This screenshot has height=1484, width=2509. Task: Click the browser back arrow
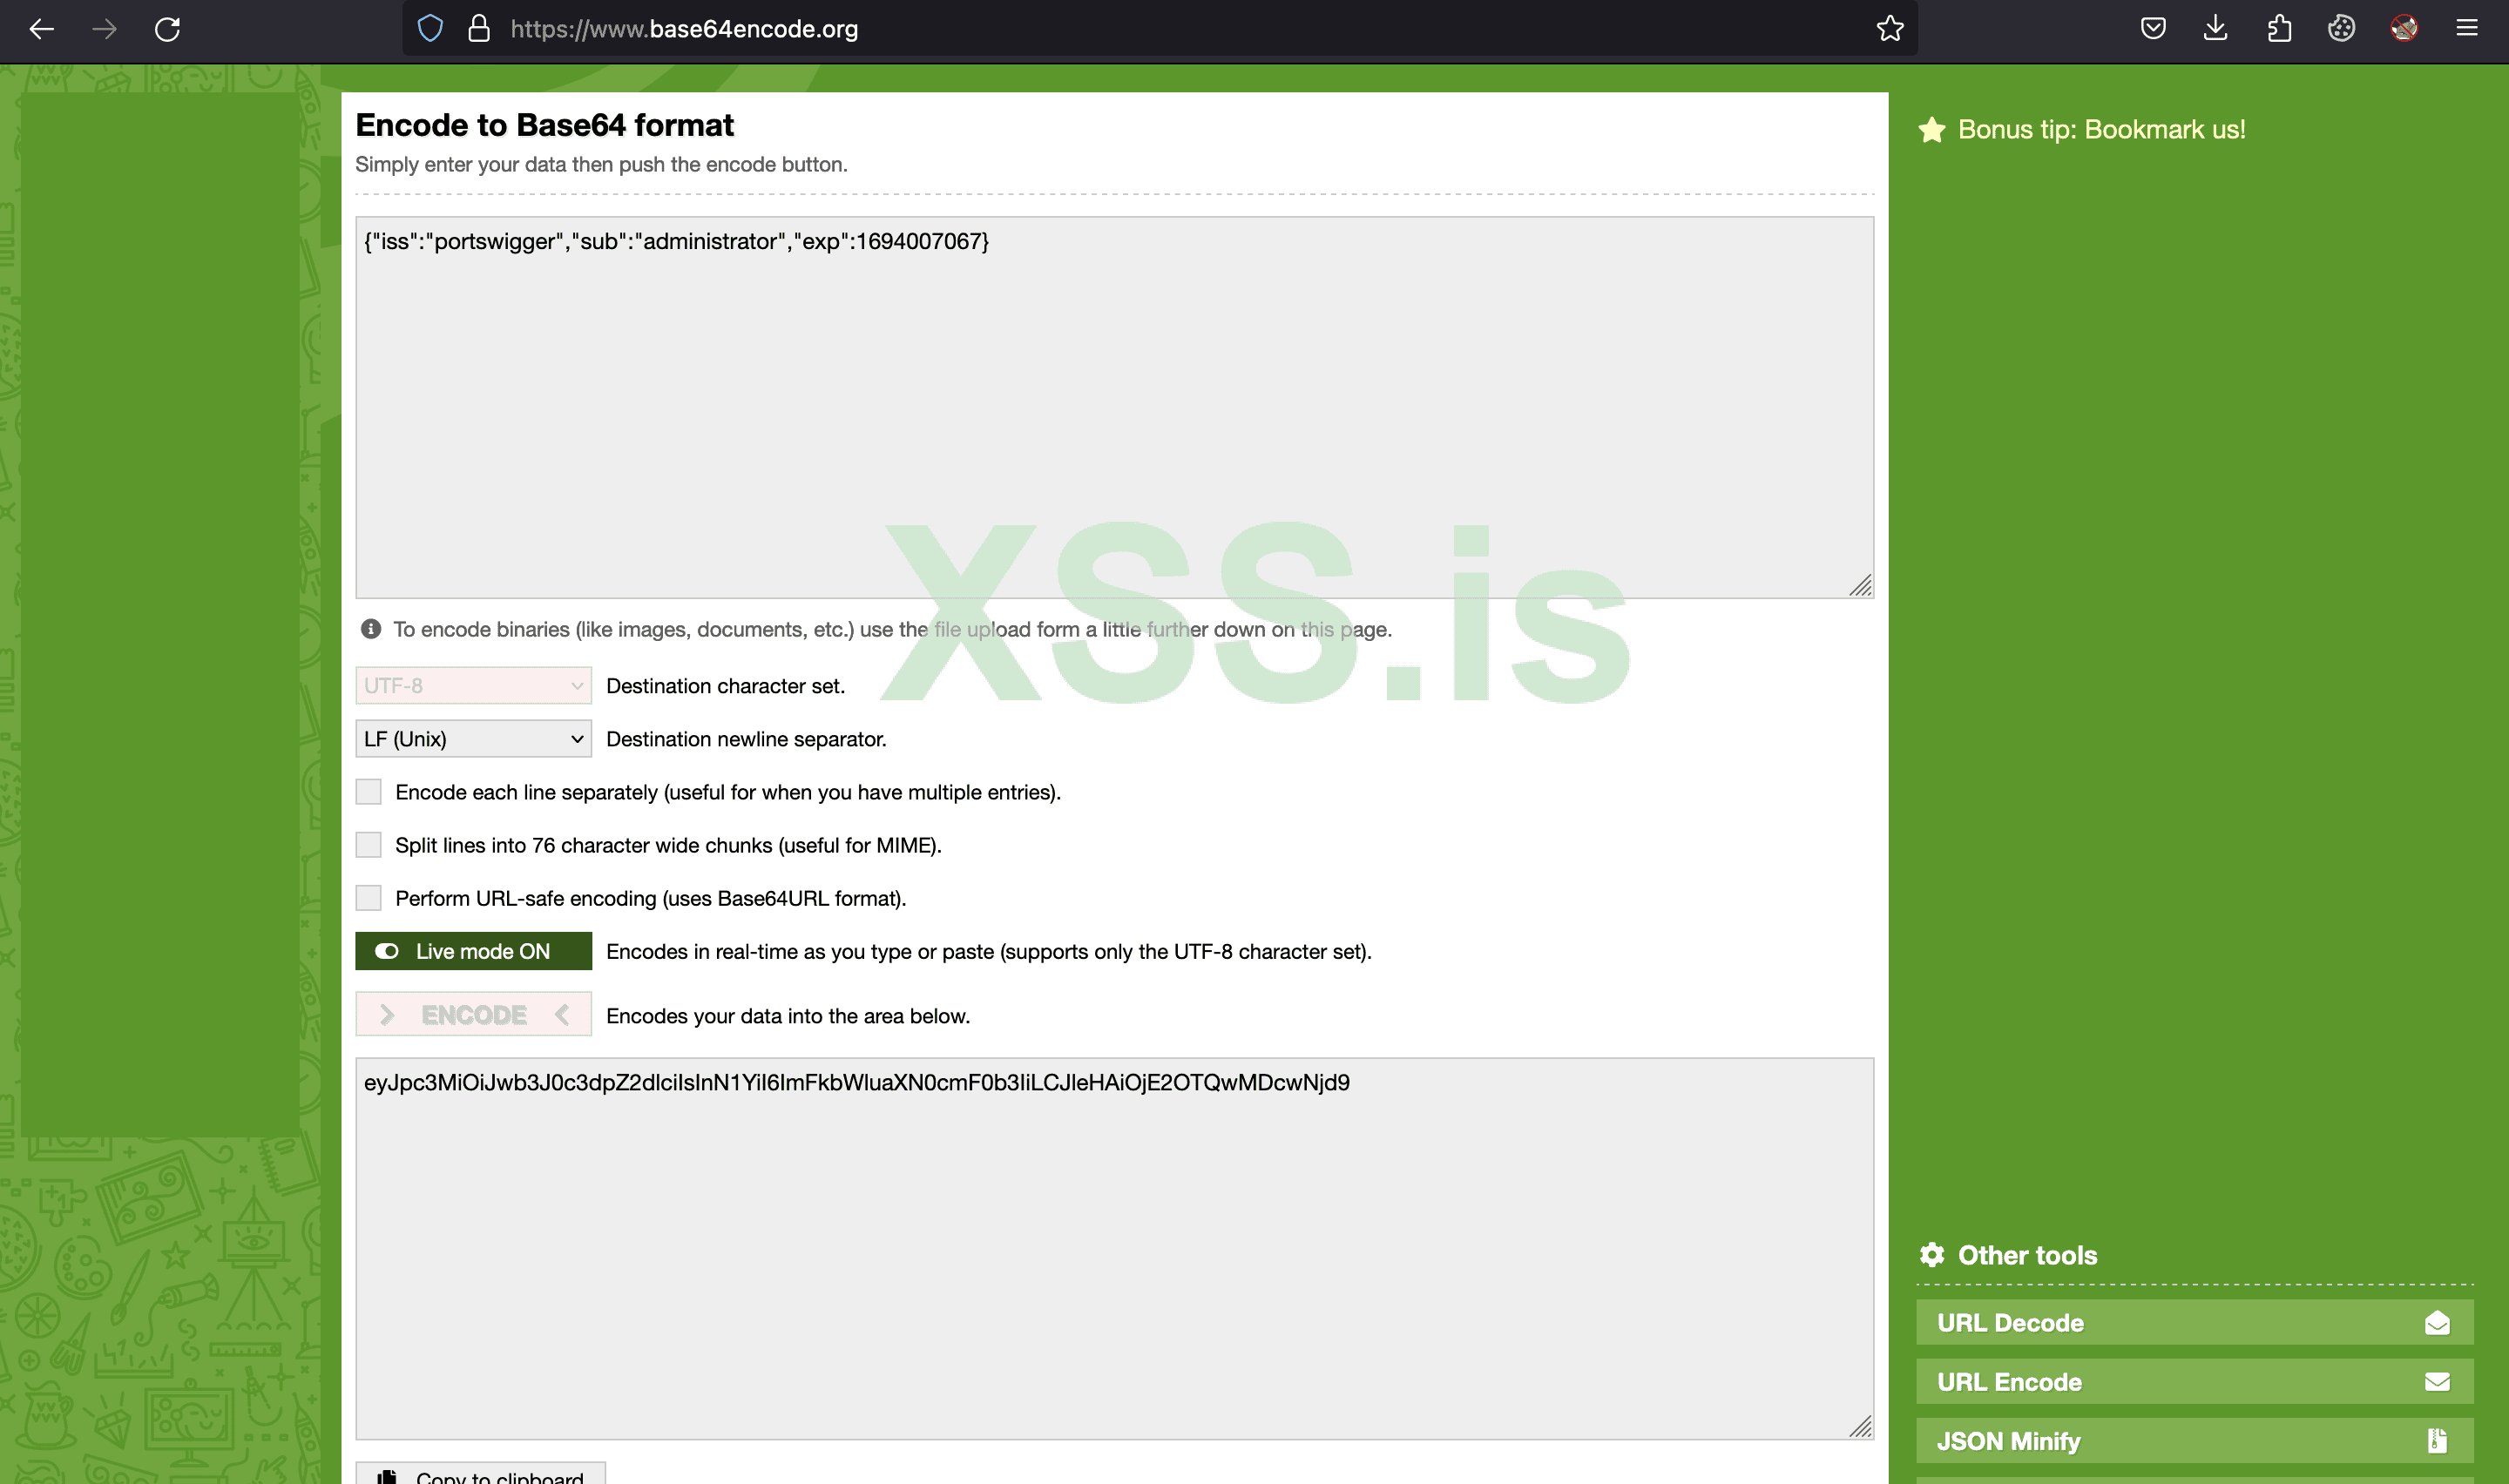(x=42, y=29)
